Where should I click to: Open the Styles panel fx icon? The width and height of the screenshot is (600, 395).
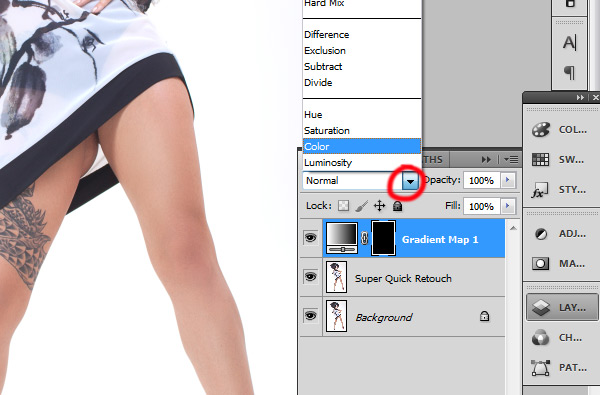[540, 190]
